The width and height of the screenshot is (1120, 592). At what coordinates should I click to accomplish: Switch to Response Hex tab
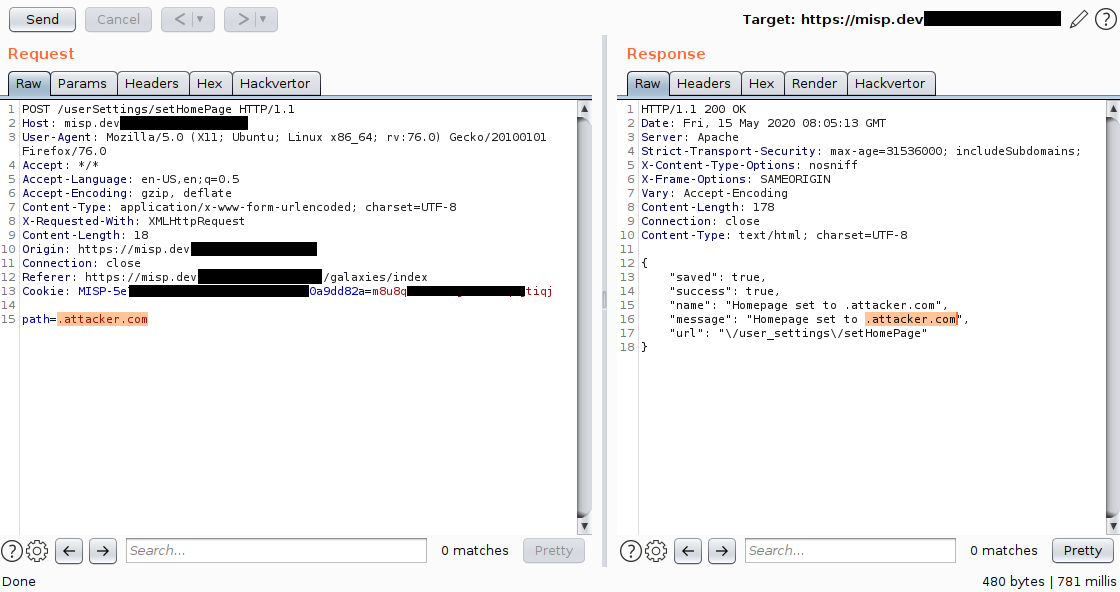point(761,84)
